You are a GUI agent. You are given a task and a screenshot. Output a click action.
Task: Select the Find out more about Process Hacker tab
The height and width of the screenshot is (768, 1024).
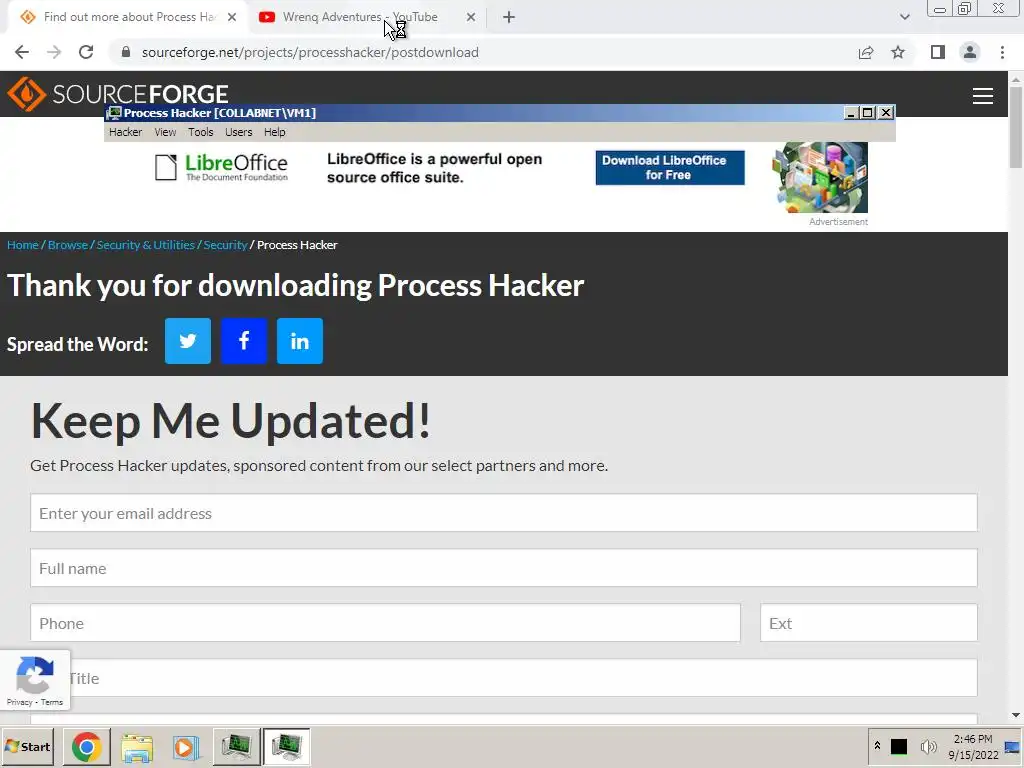(129, 18)
